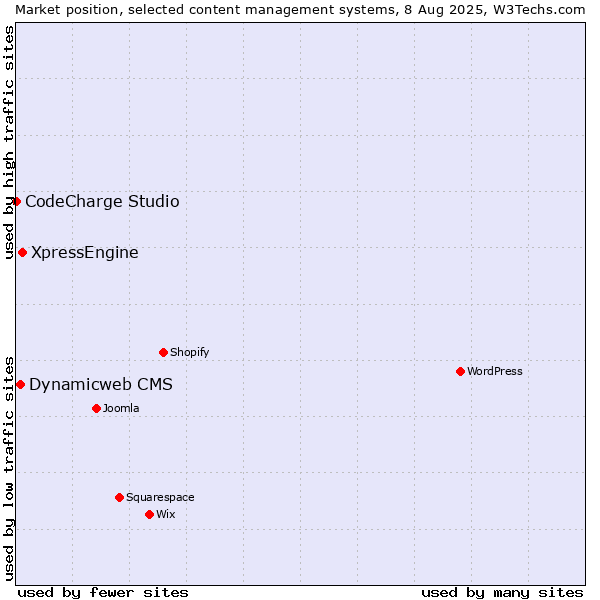Click the XpressEngine red data point
600x600 pixels.
coord(23,253)
